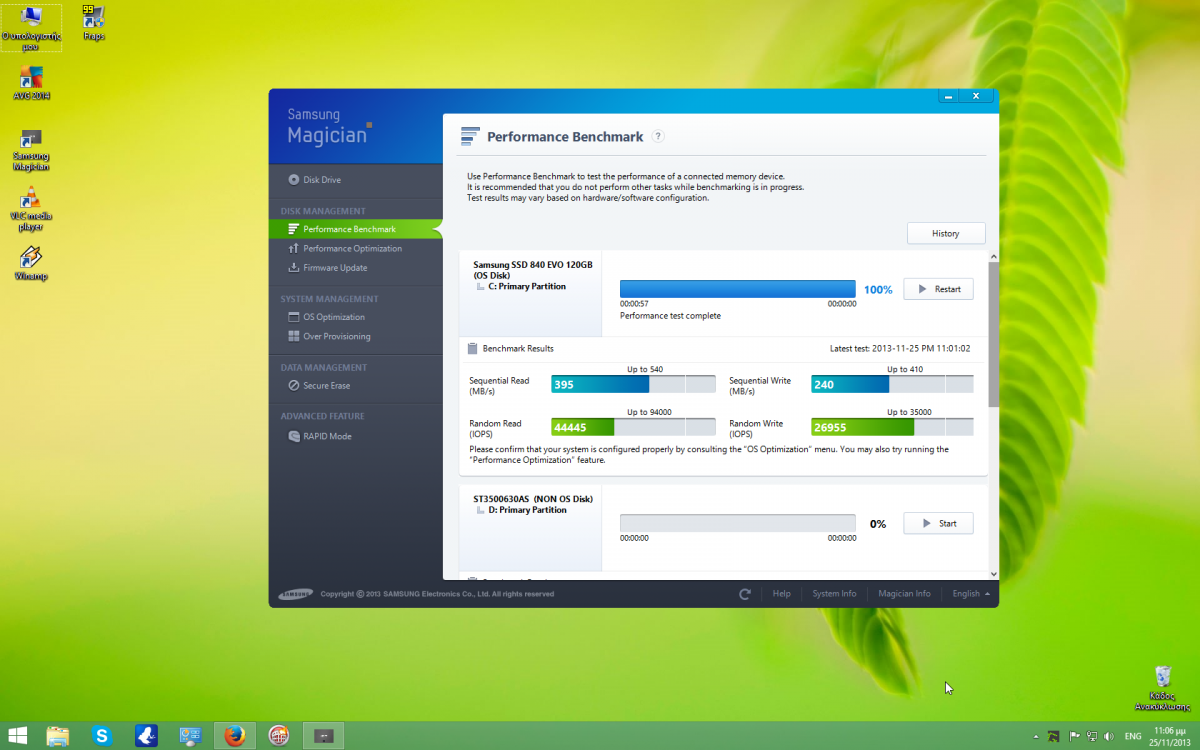Open System Info
1200x750 pixels.
834,594
